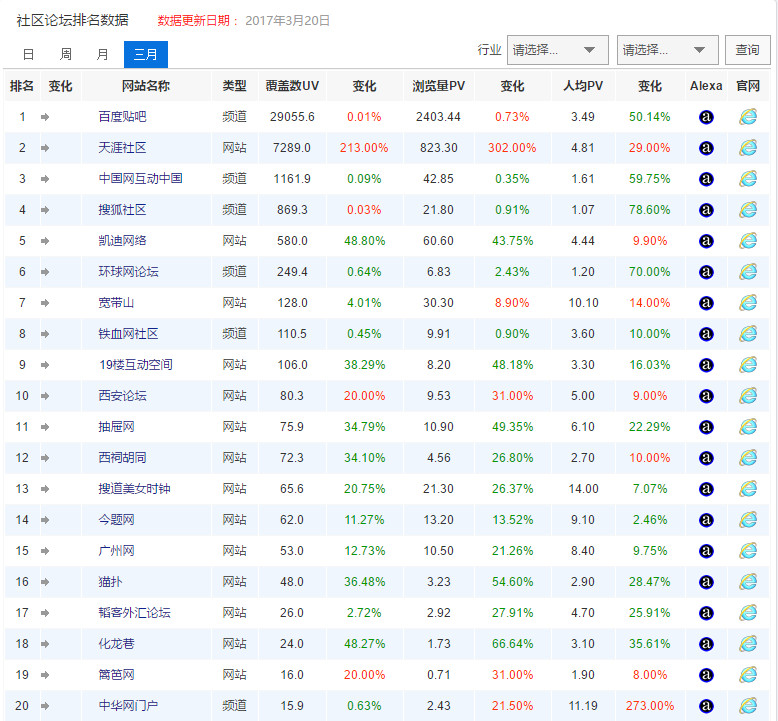Open official site icon for 搜狐社区
The width and height of the screenshot is (778, 721).
(748, 210)
